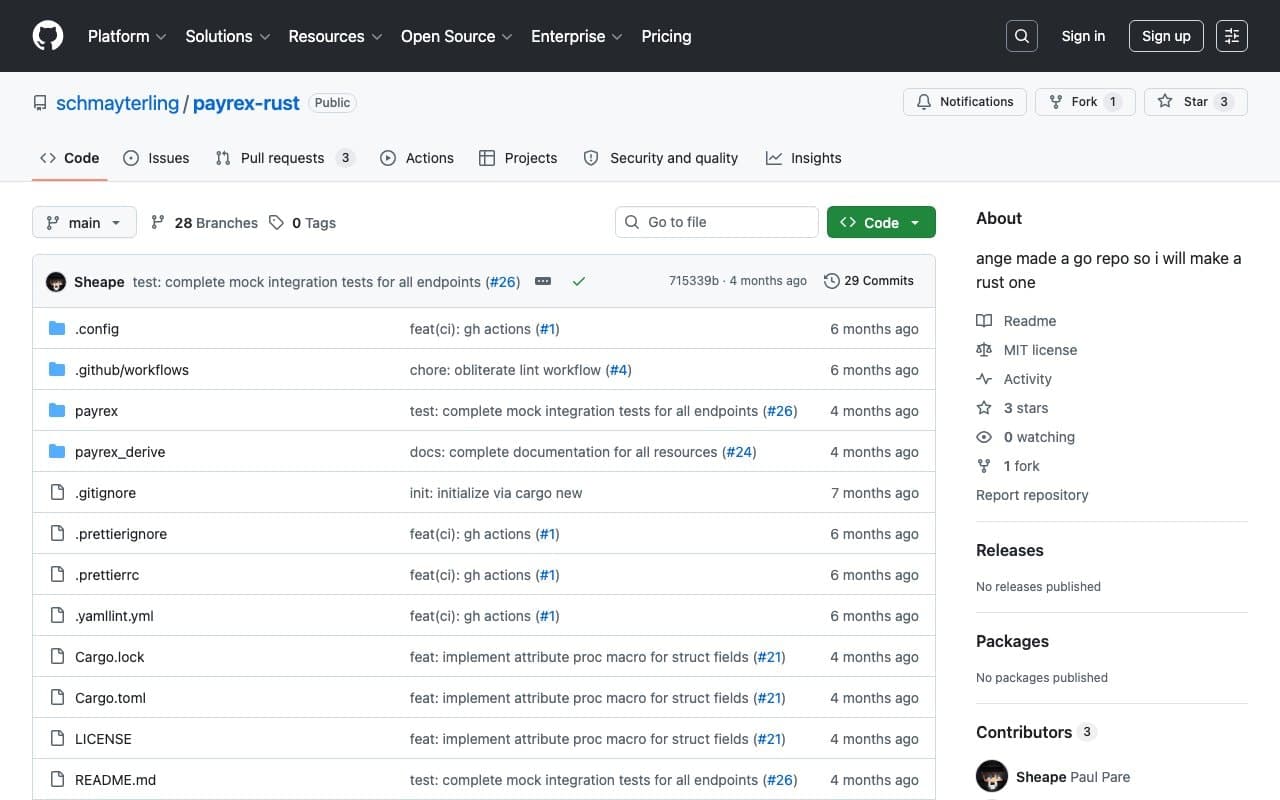Click the Sign up button
The width and height of the screenshot is (1280, 800).
[x=1166, y=36]
